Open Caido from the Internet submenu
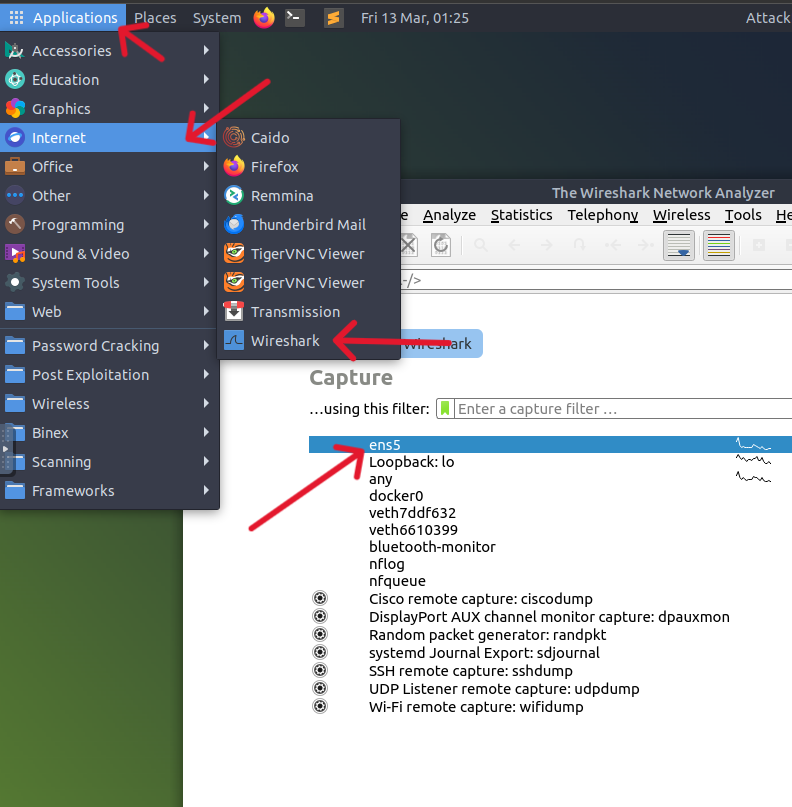Image resolution: width=792 pixels, height=807 pixels. (270, 138)
